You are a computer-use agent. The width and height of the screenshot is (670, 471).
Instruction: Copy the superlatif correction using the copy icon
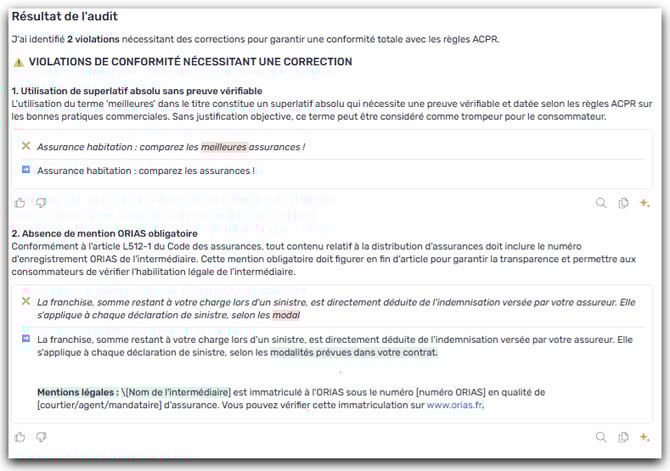(x=623, y=203)
